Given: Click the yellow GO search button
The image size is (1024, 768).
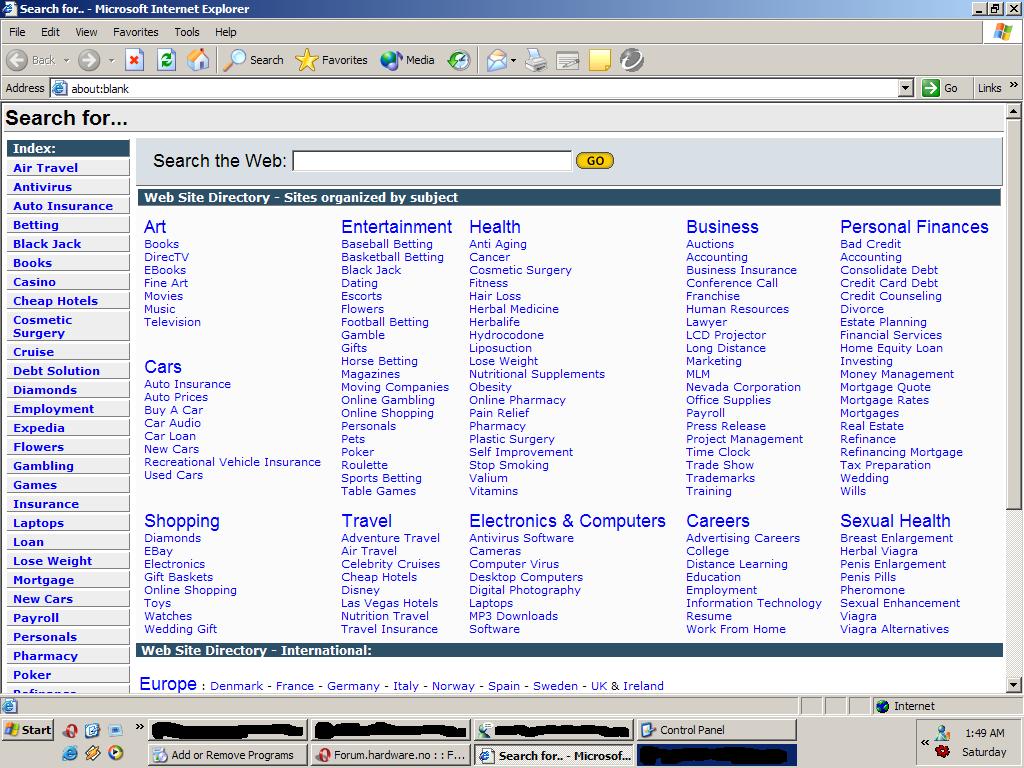Looking at the screenshot, I should (595, 161).
